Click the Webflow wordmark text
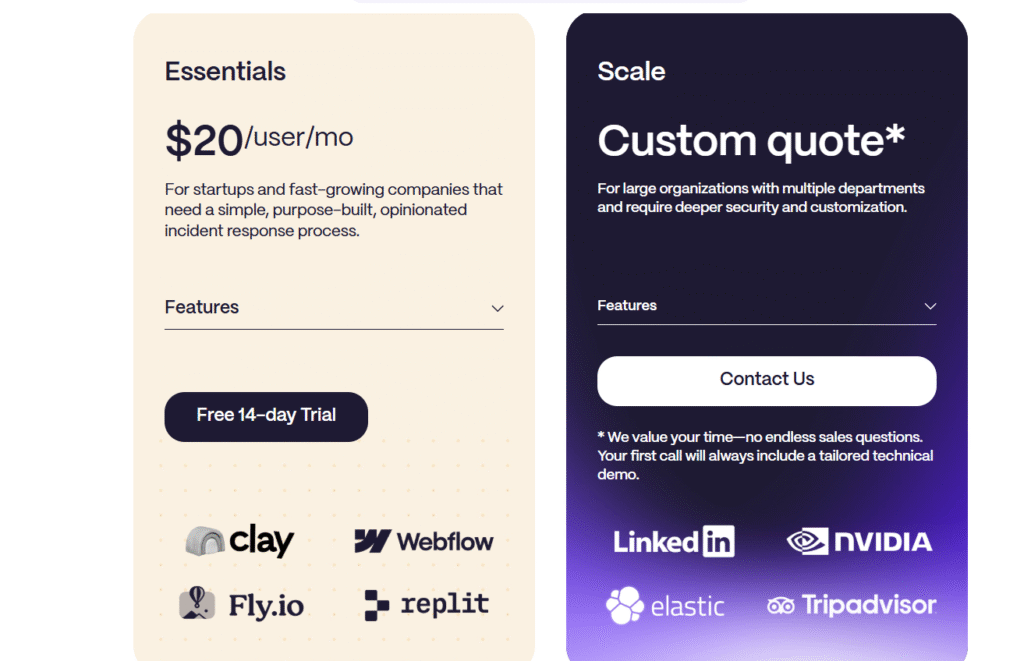Image resolution: width=1024 pixels, height=661 pixels. [x=445, y=541]
